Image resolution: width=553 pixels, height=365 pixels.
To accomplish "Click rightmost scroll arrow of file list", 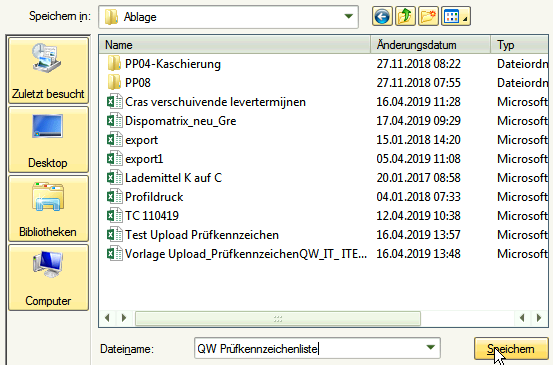I will (539, 318).
